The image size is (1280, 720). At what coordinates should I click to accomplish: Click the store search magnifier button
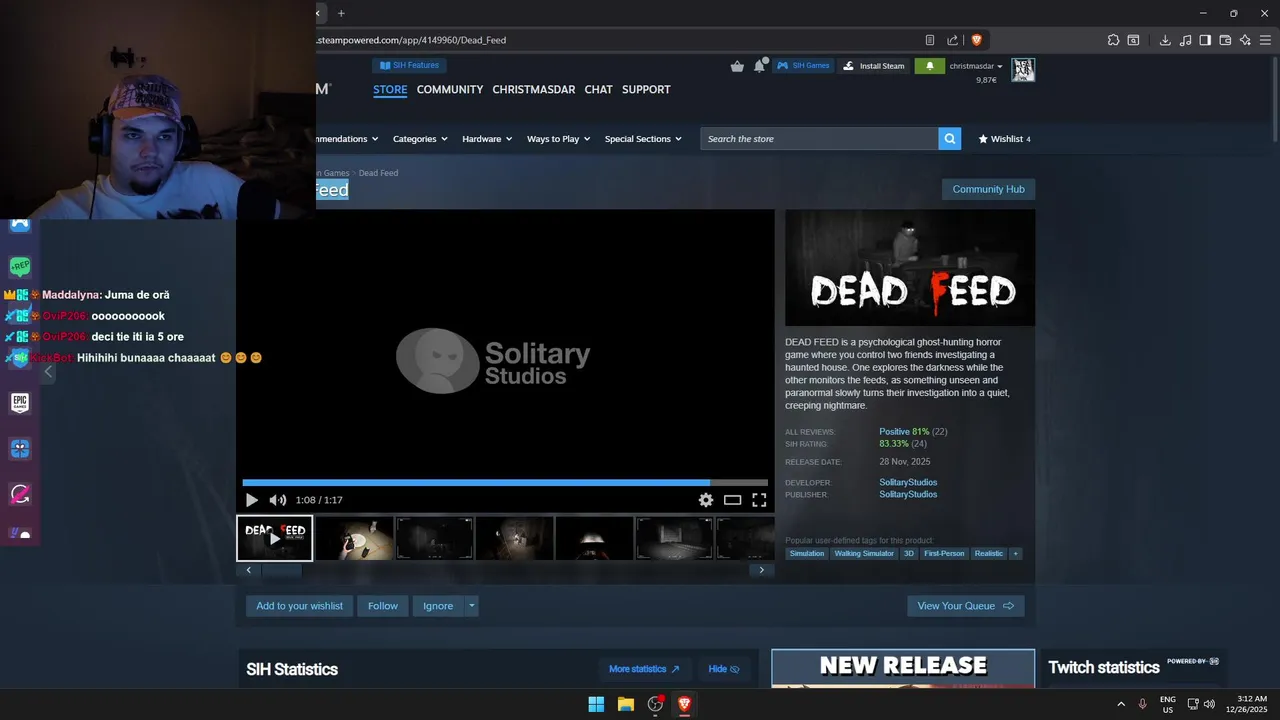click(x=949, y=139)
